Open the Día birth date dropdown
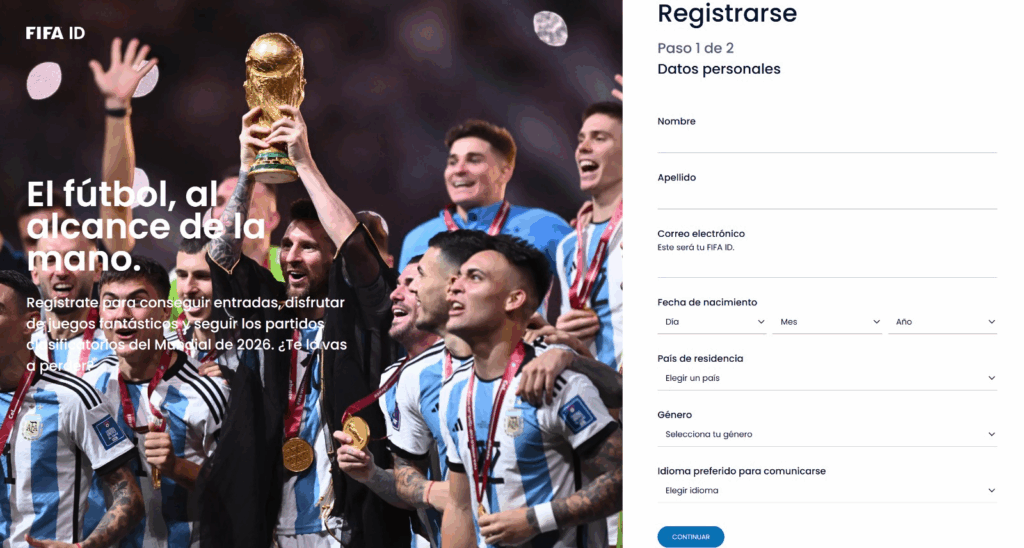The height and width of the screenshot is (548, 1024). pyautogui.click(x=712, y=323)
